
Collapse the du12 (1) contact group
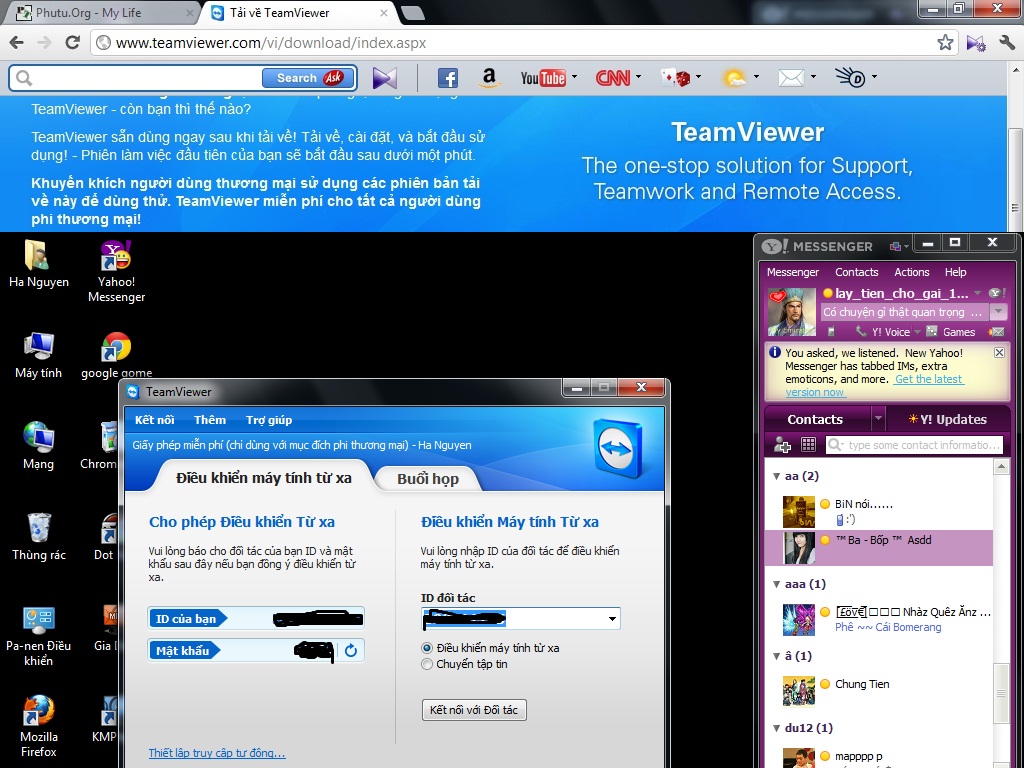pyautogui.click(x=776, y=728)
